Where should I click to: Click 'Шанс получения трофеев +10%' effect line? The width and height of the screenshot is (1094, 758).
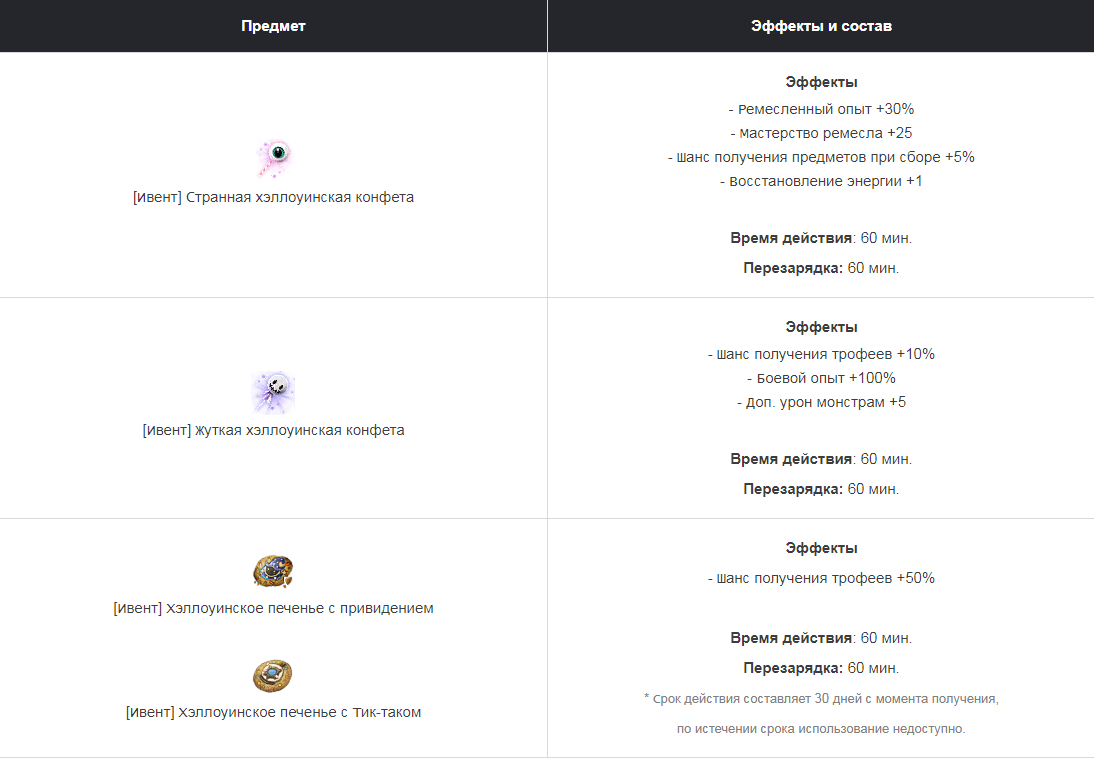821,354
